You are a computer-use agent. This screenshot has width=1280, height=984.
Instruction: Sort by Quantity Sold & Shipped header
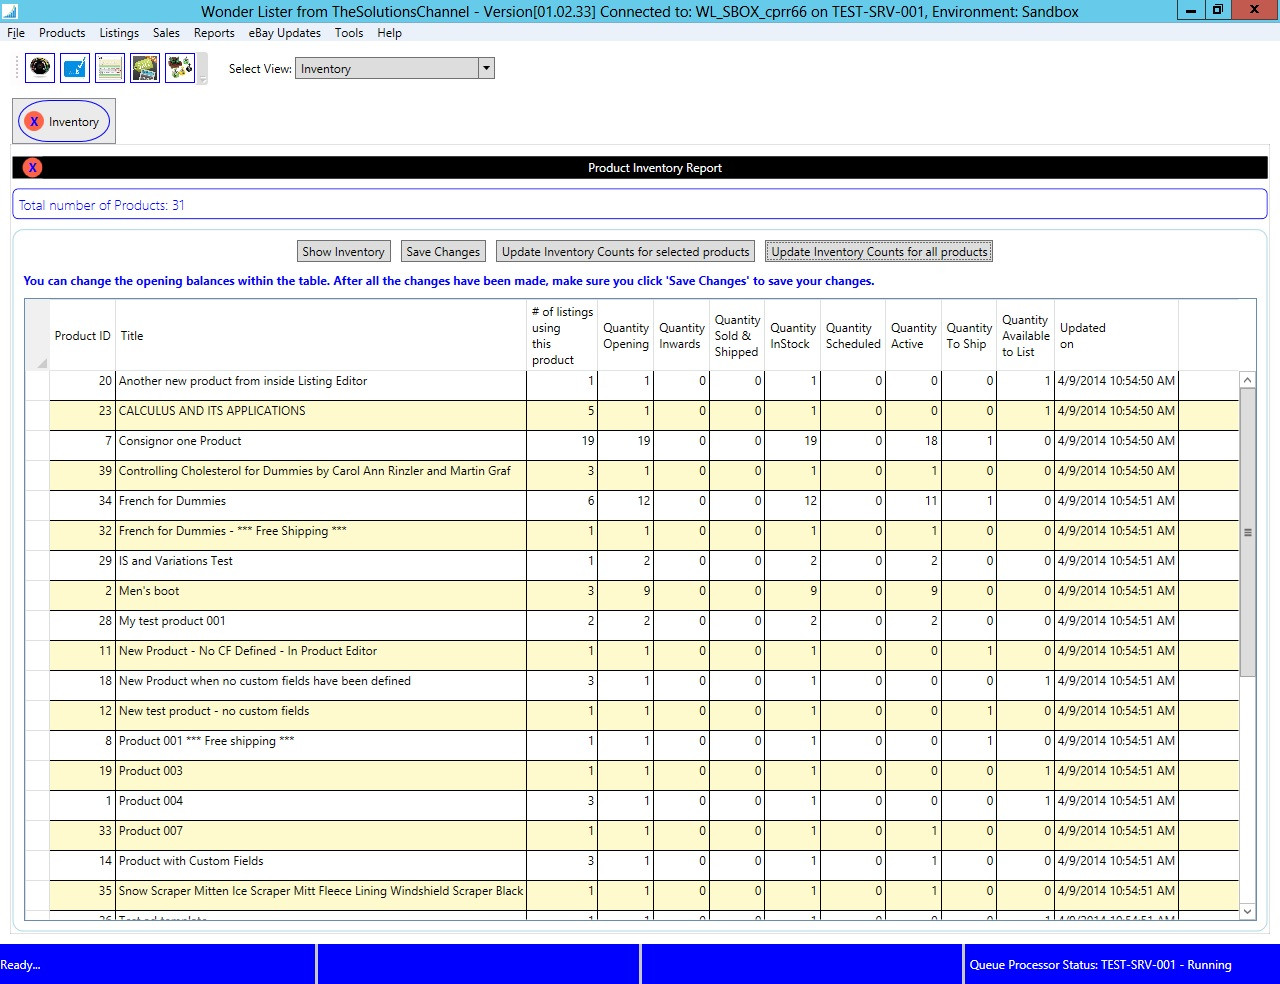point(737,336)
